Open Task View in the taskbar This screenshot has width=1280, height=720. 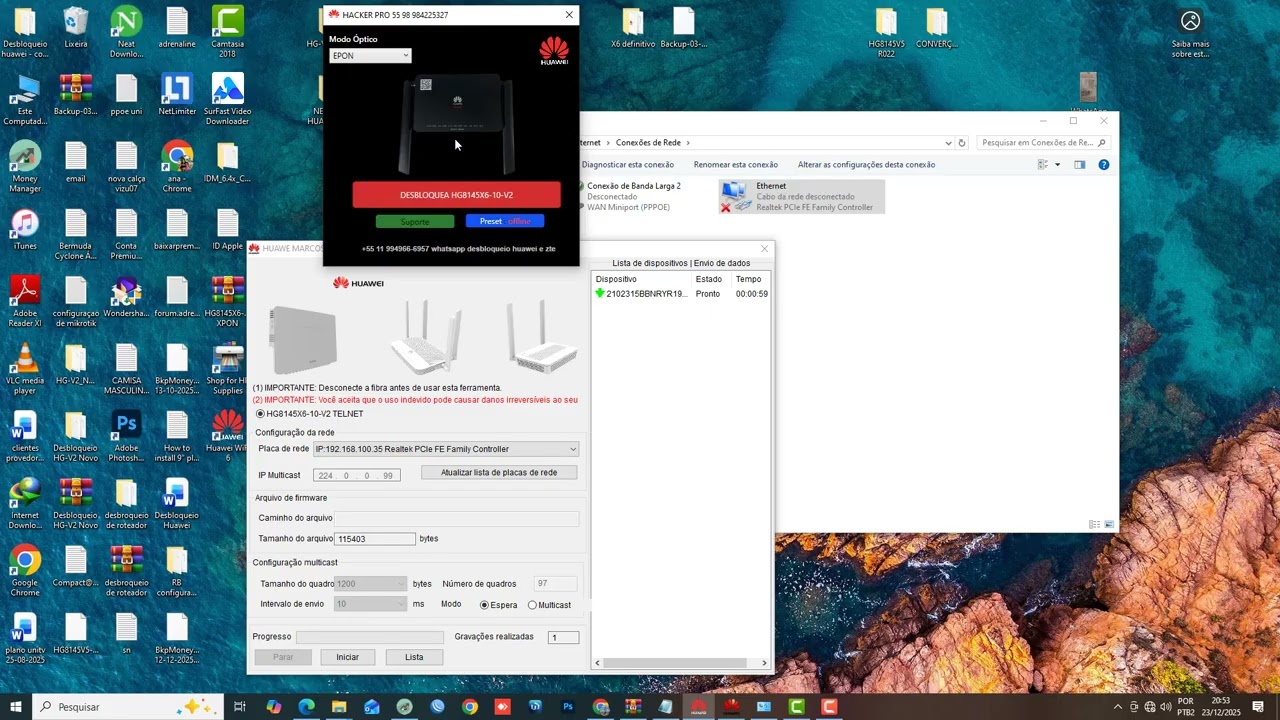pyautogui.click(x=240, y=706)
